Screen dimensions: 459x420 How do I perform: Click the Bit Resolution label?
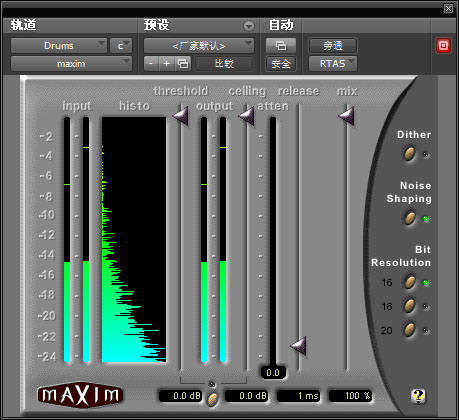401,256
